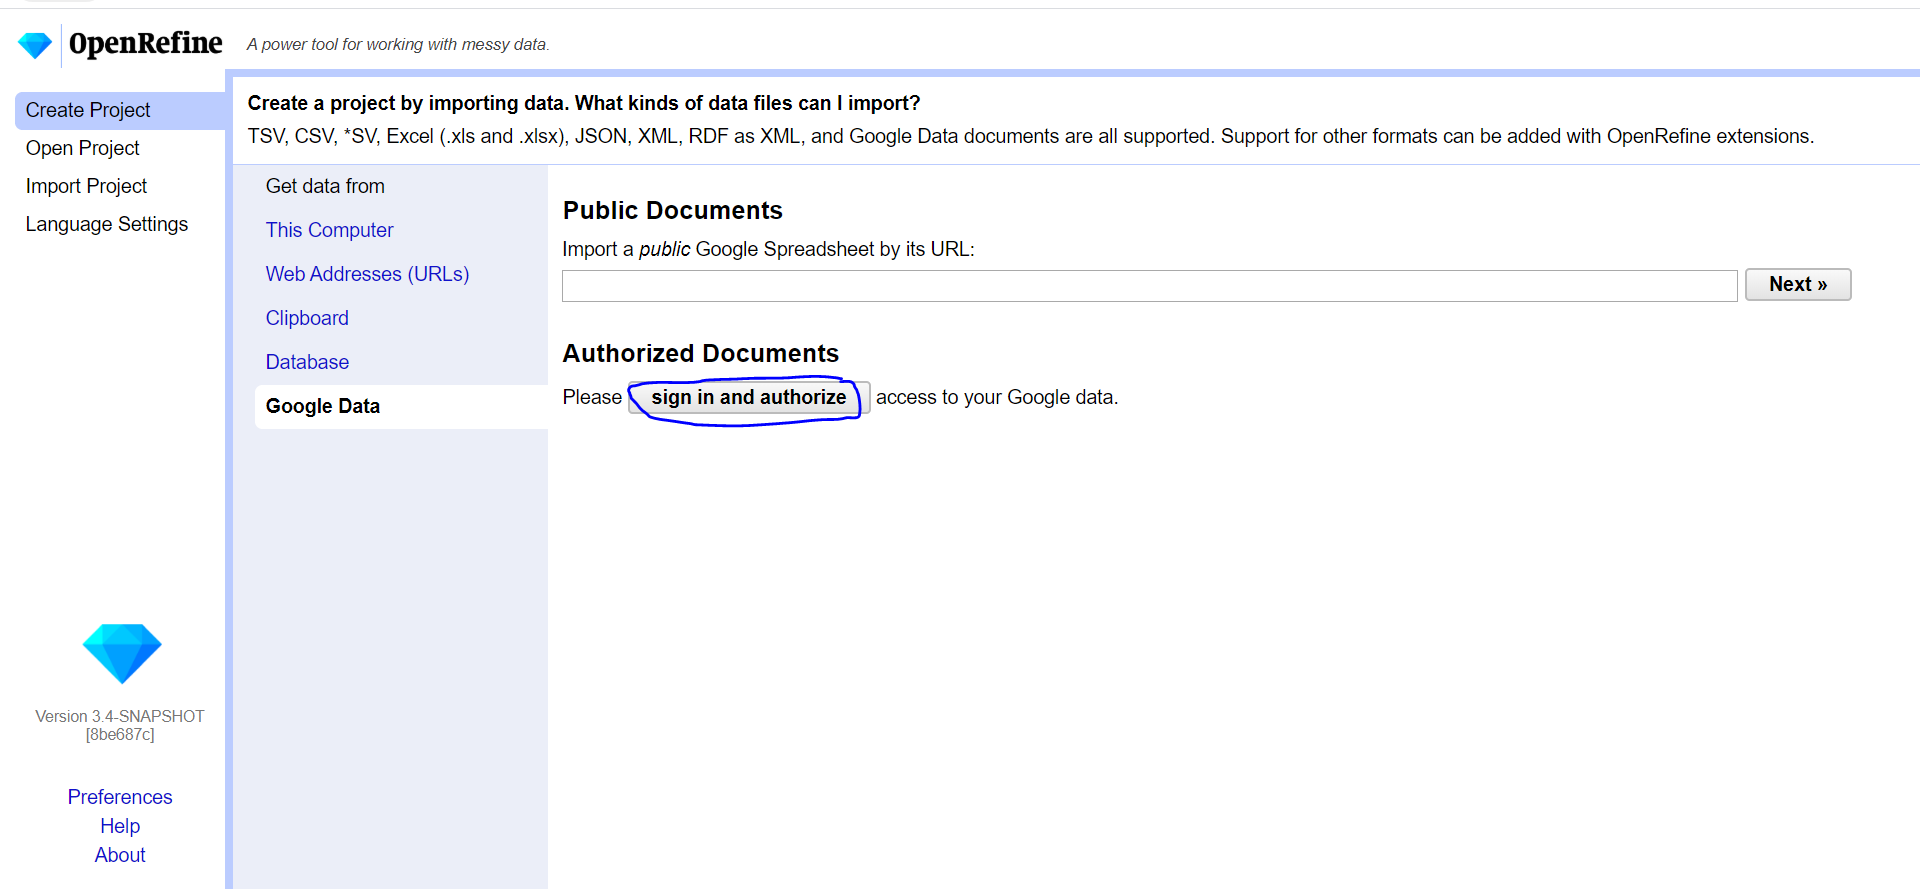Switch to the Open Project tab
This screenshot has height=889, width=1920.
tap(82, 148)
